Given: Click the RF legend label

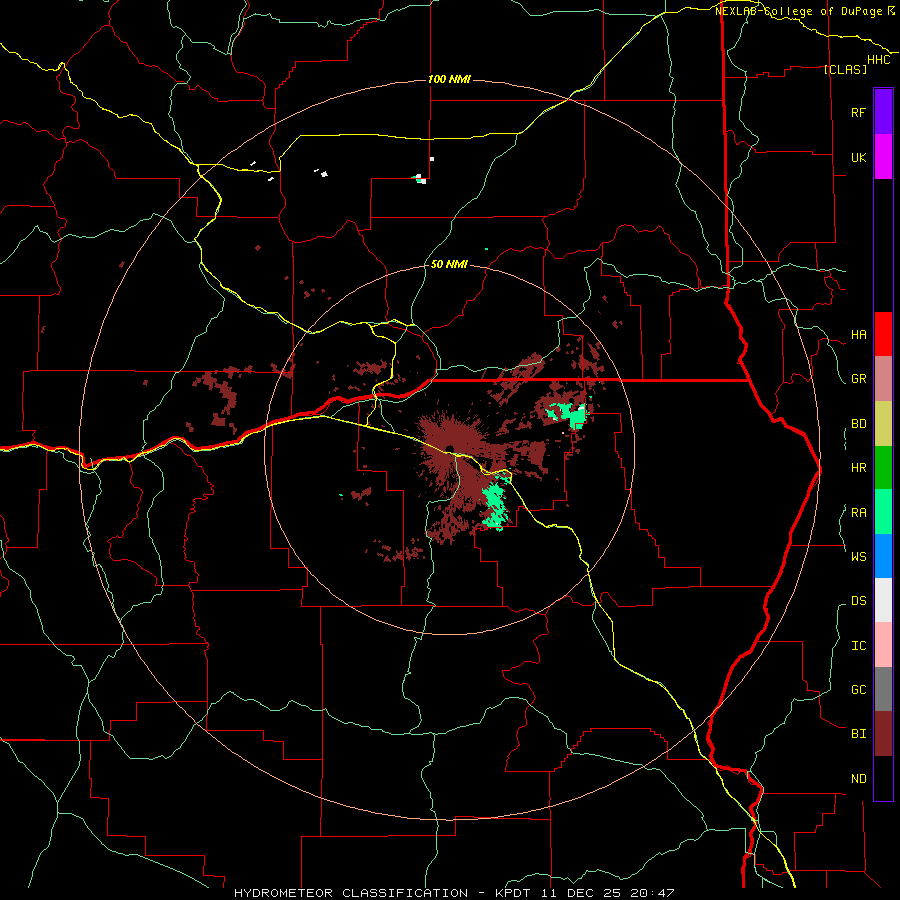Looking at the screenshot, I should (858, 112).
